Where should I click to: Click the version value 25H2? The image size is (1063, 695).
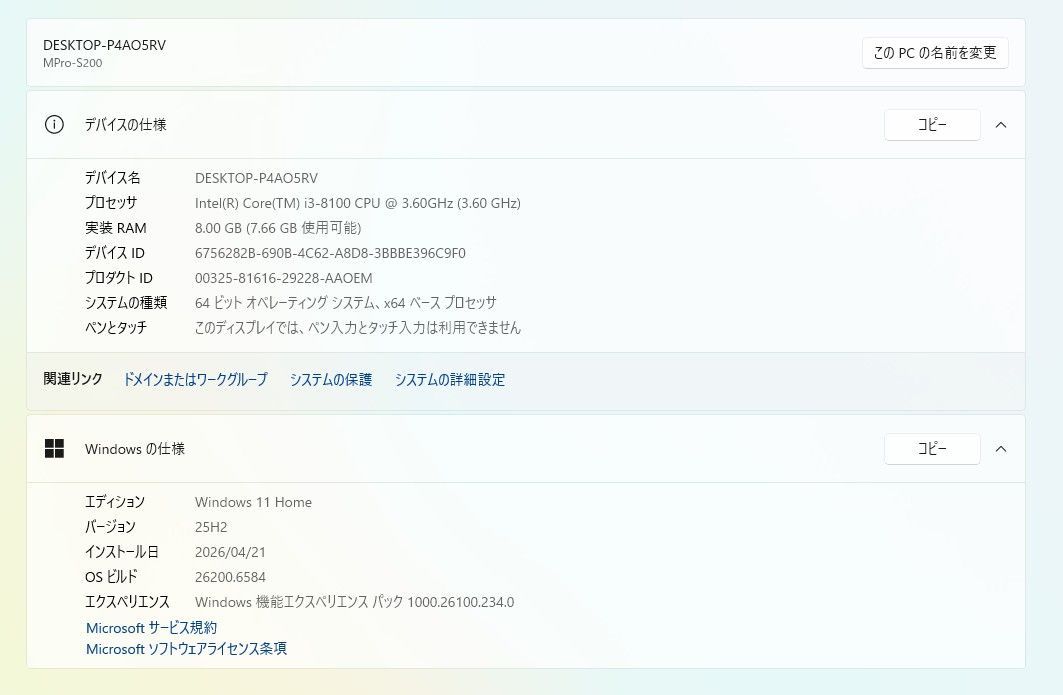(211, 528)
